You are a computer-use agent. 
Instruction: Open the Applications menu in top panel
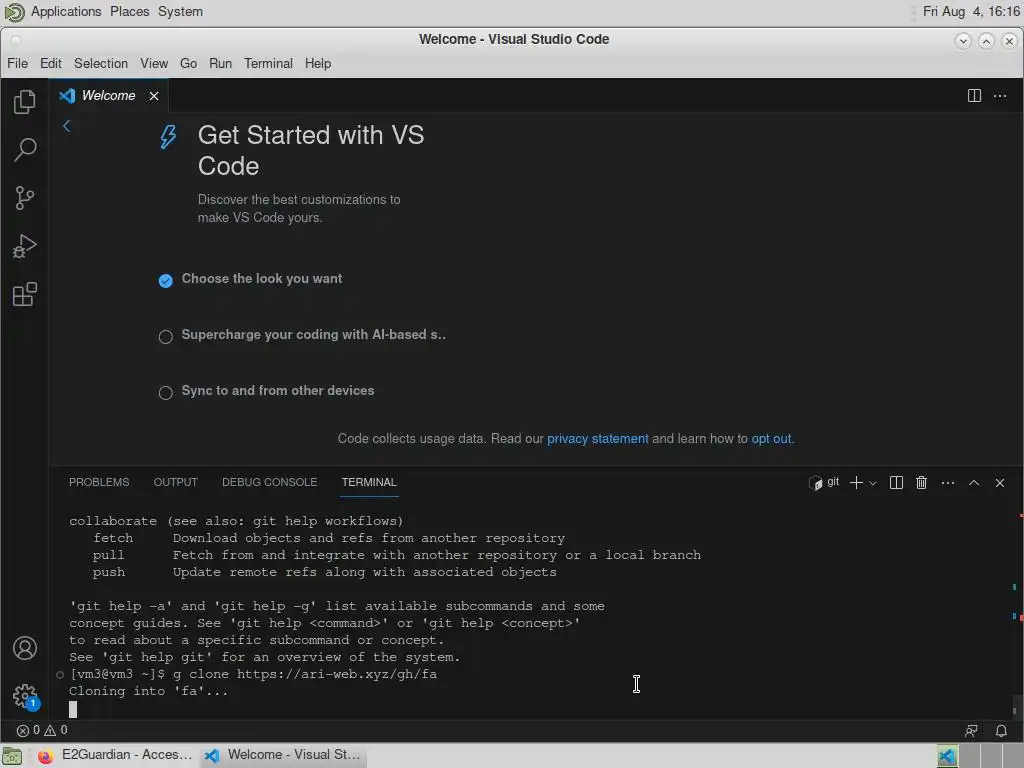coord(66,12)
